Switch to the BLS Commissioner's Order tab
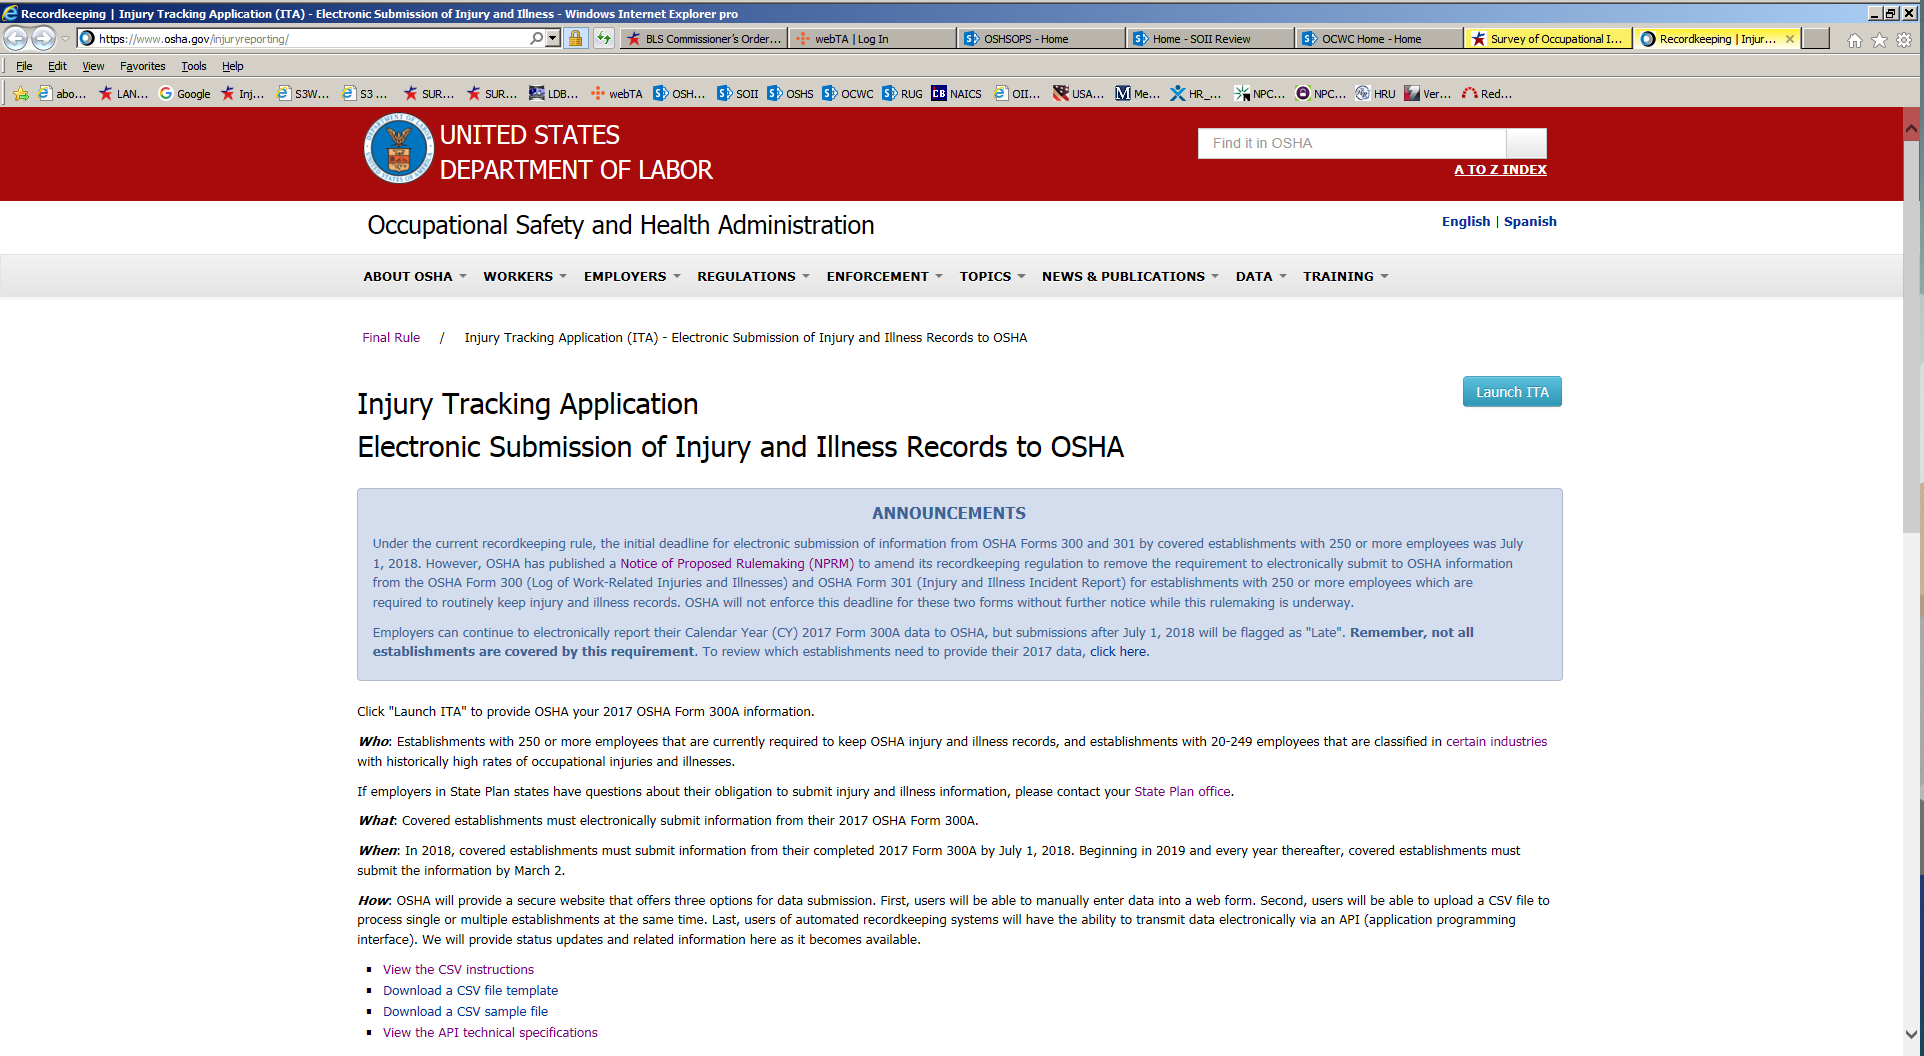1924x1056 pixels. tap(703, 39)
